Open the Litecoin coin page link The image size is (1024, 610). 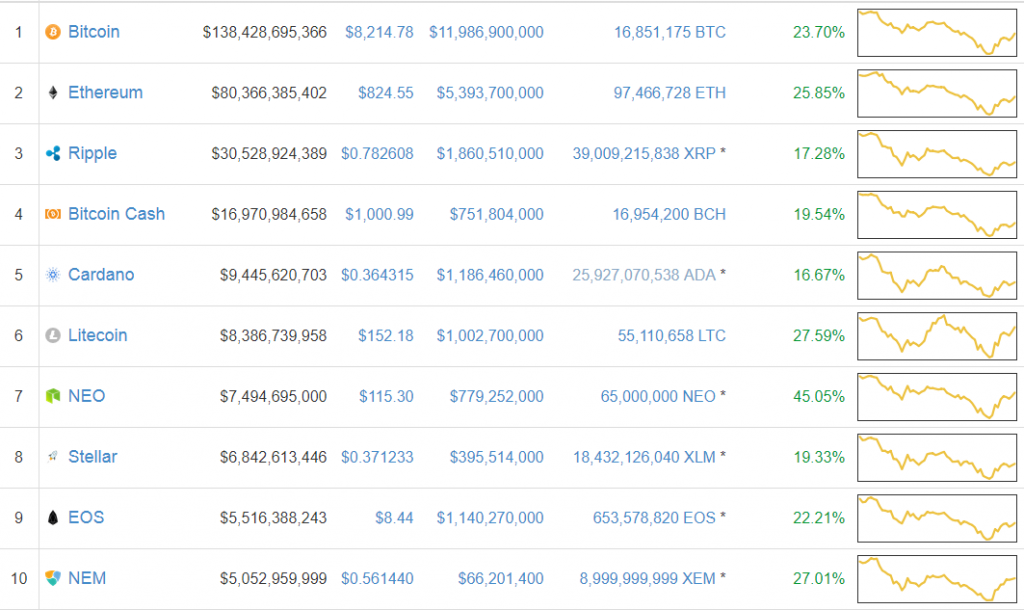(97, 335)
